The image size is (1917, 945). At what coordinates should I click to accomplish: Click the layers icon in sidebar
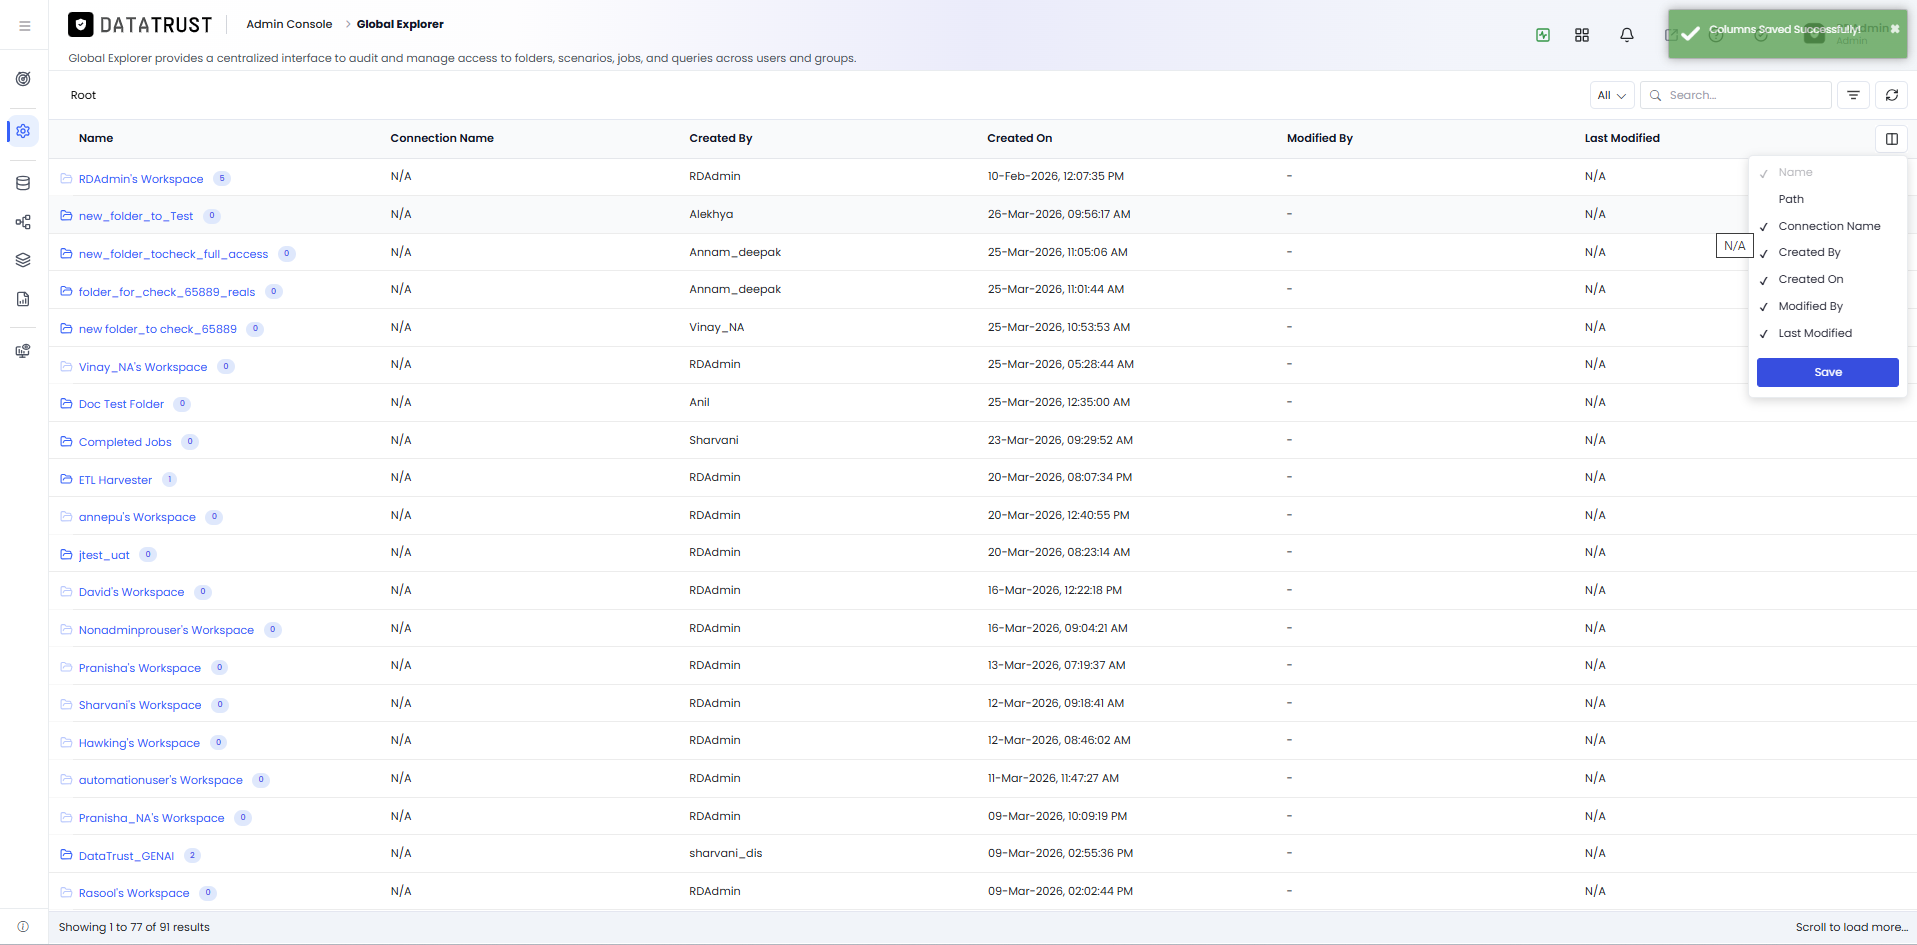point(23,260)
